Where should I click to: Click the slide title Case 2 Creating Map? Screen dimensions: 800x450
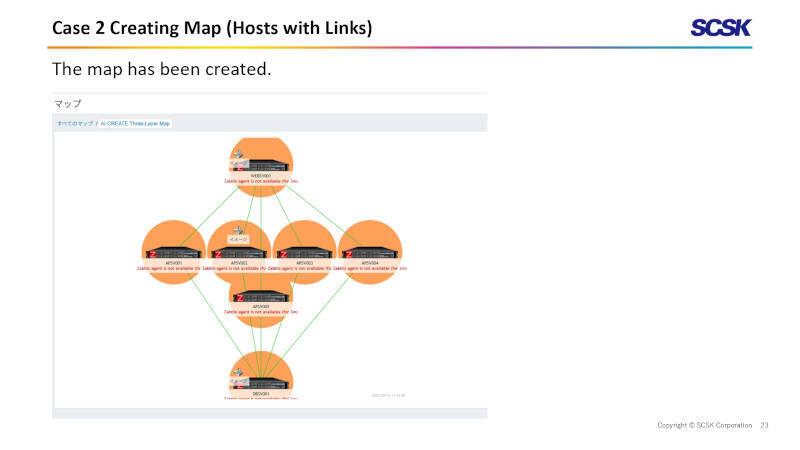click(x=212, y=28)
